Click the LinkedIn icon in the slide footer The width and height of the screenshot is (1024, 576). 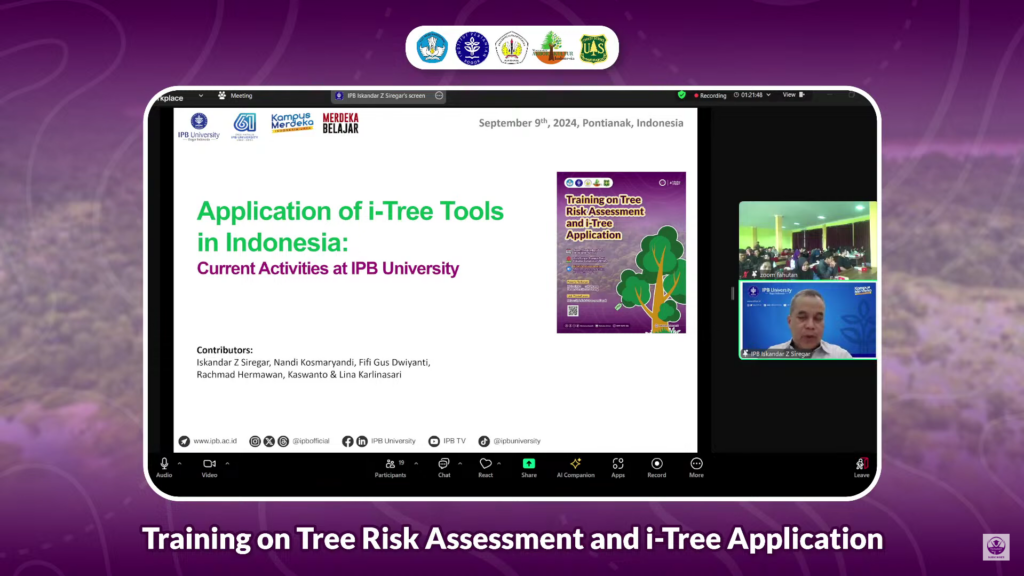click(x=362, y=441)
